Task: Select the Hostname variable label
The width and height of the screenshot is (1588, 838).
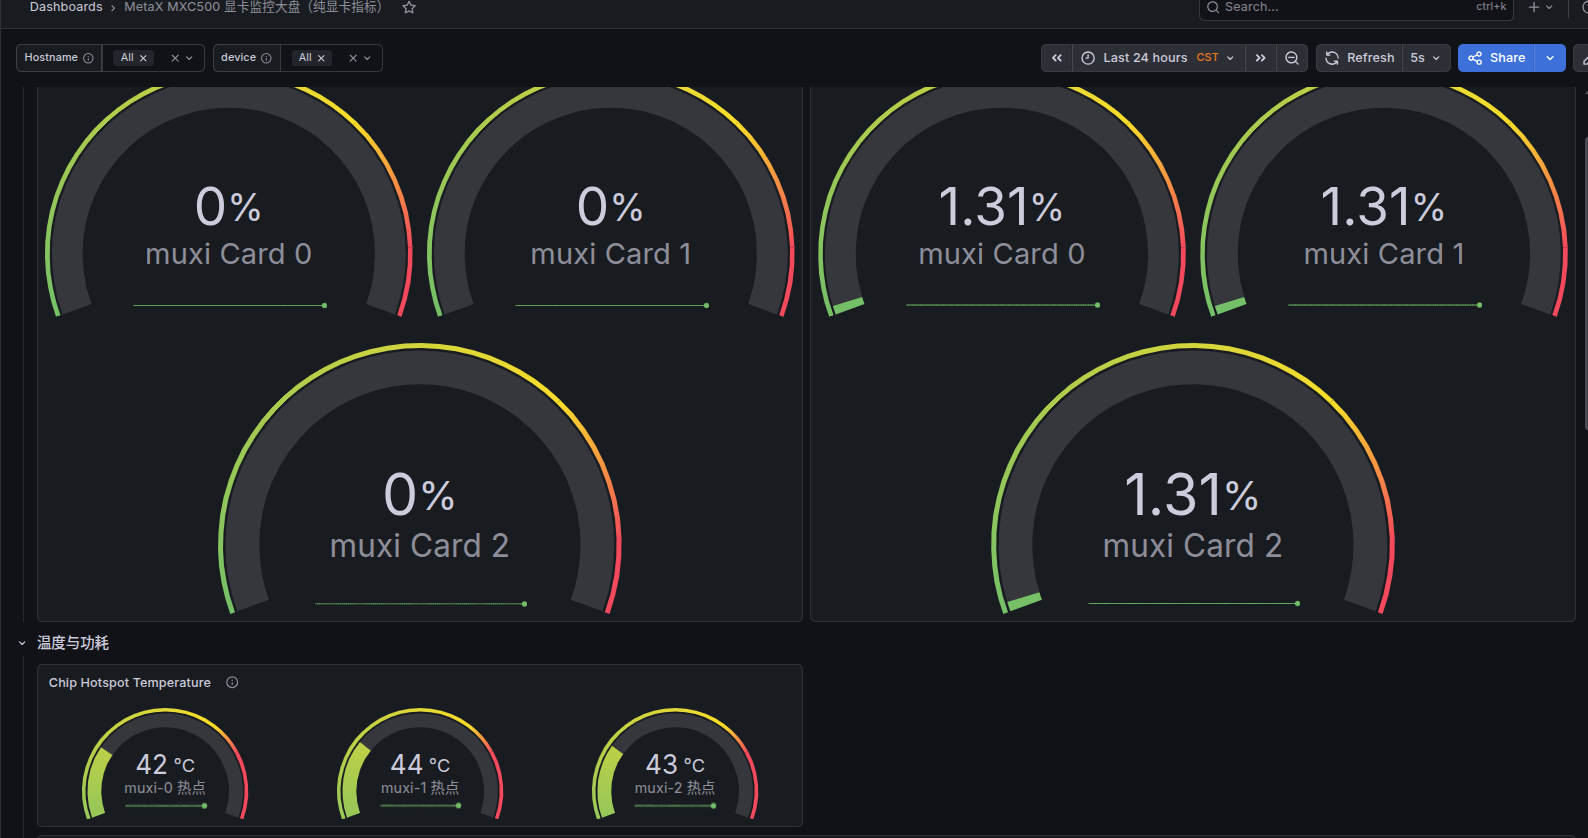Action: click(51, 58)
